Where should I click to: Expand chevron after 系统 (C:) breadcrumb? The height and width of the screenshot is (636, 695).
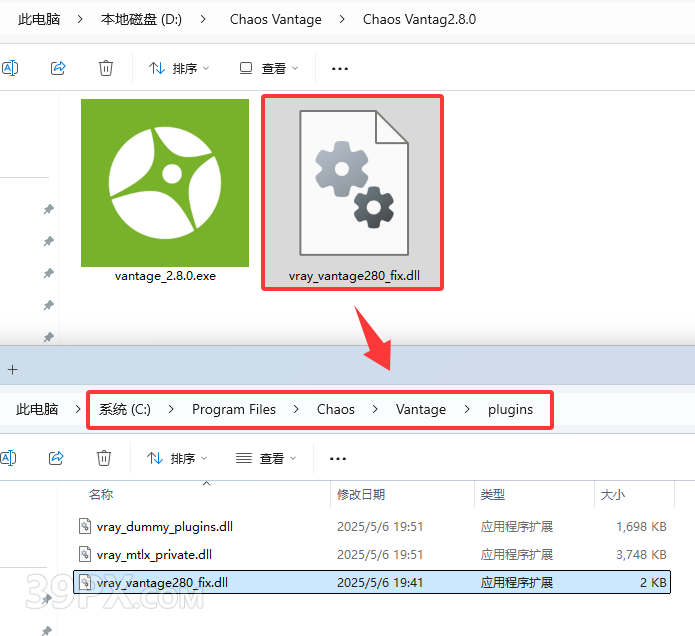coord(171,409)
